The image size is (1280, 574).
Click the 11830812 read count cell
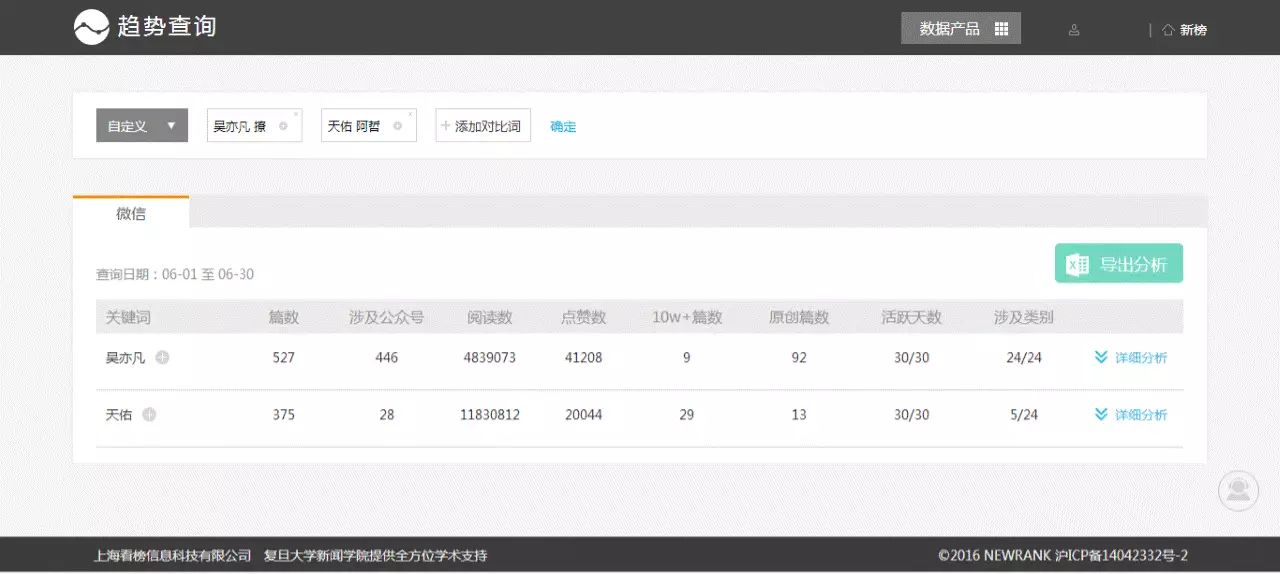[x=490, y=414]
